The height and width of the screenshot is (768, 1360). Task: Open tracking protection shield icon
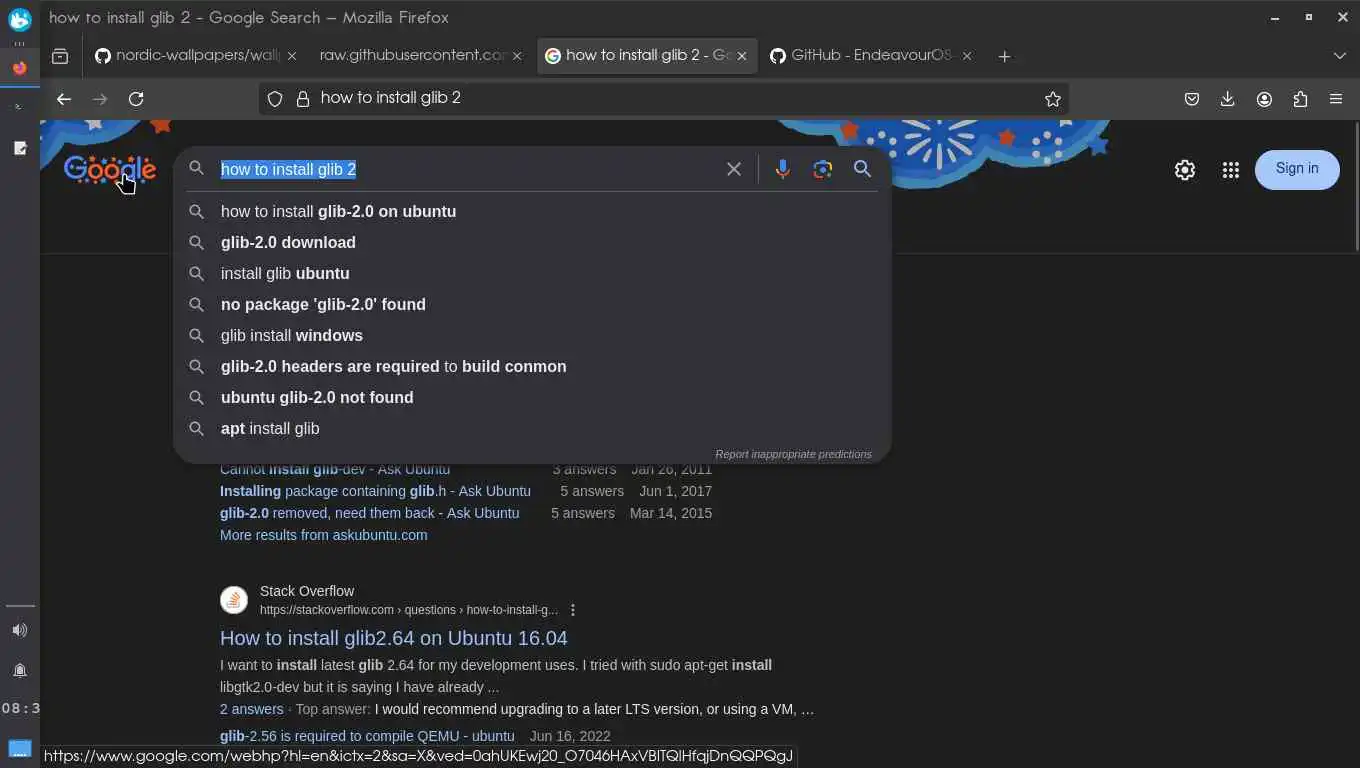pyautogui.click(x=275, y=98)
